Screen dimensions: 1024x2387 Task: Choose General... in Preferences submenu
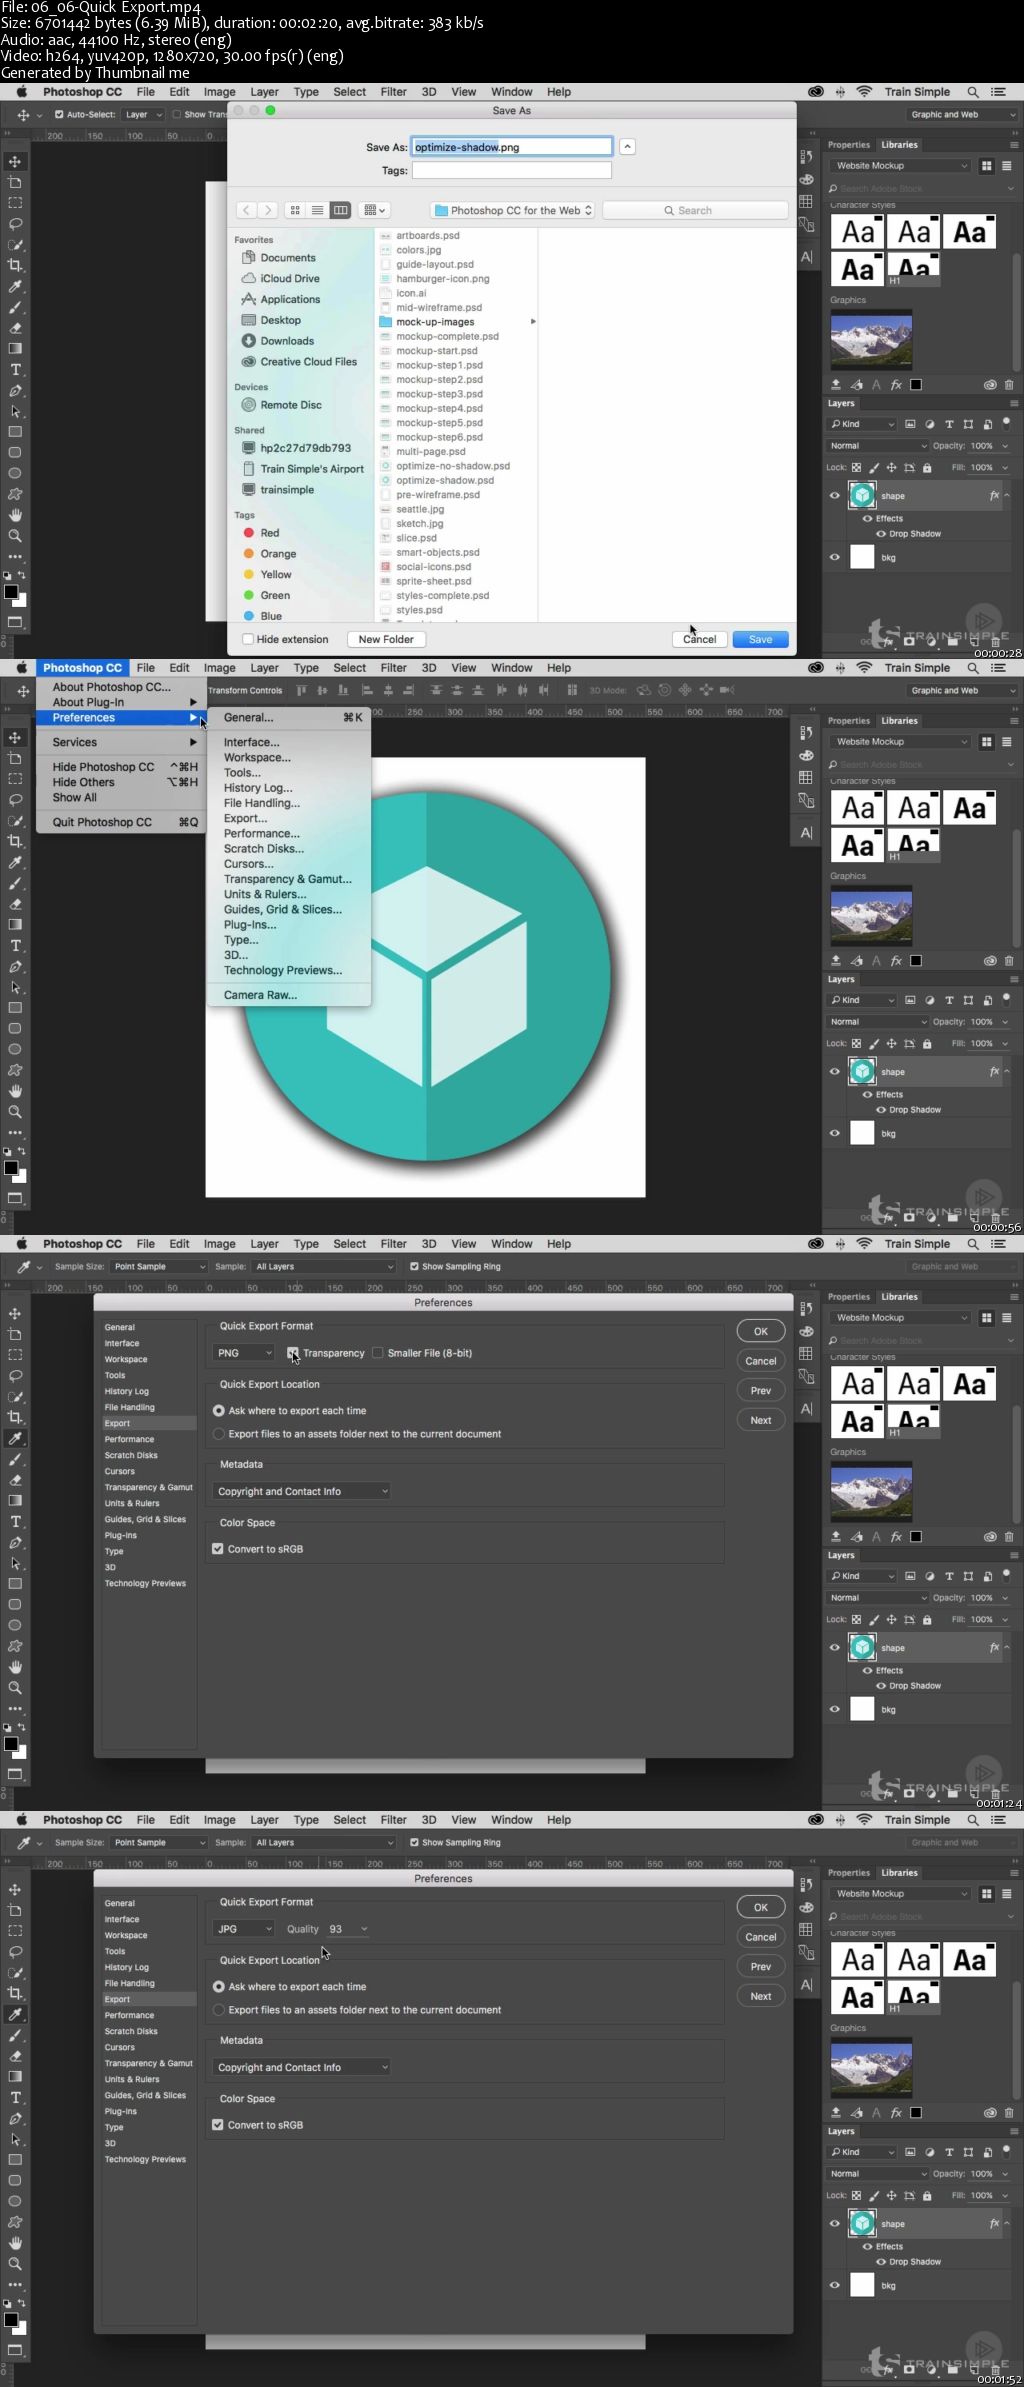coord(248,717)
